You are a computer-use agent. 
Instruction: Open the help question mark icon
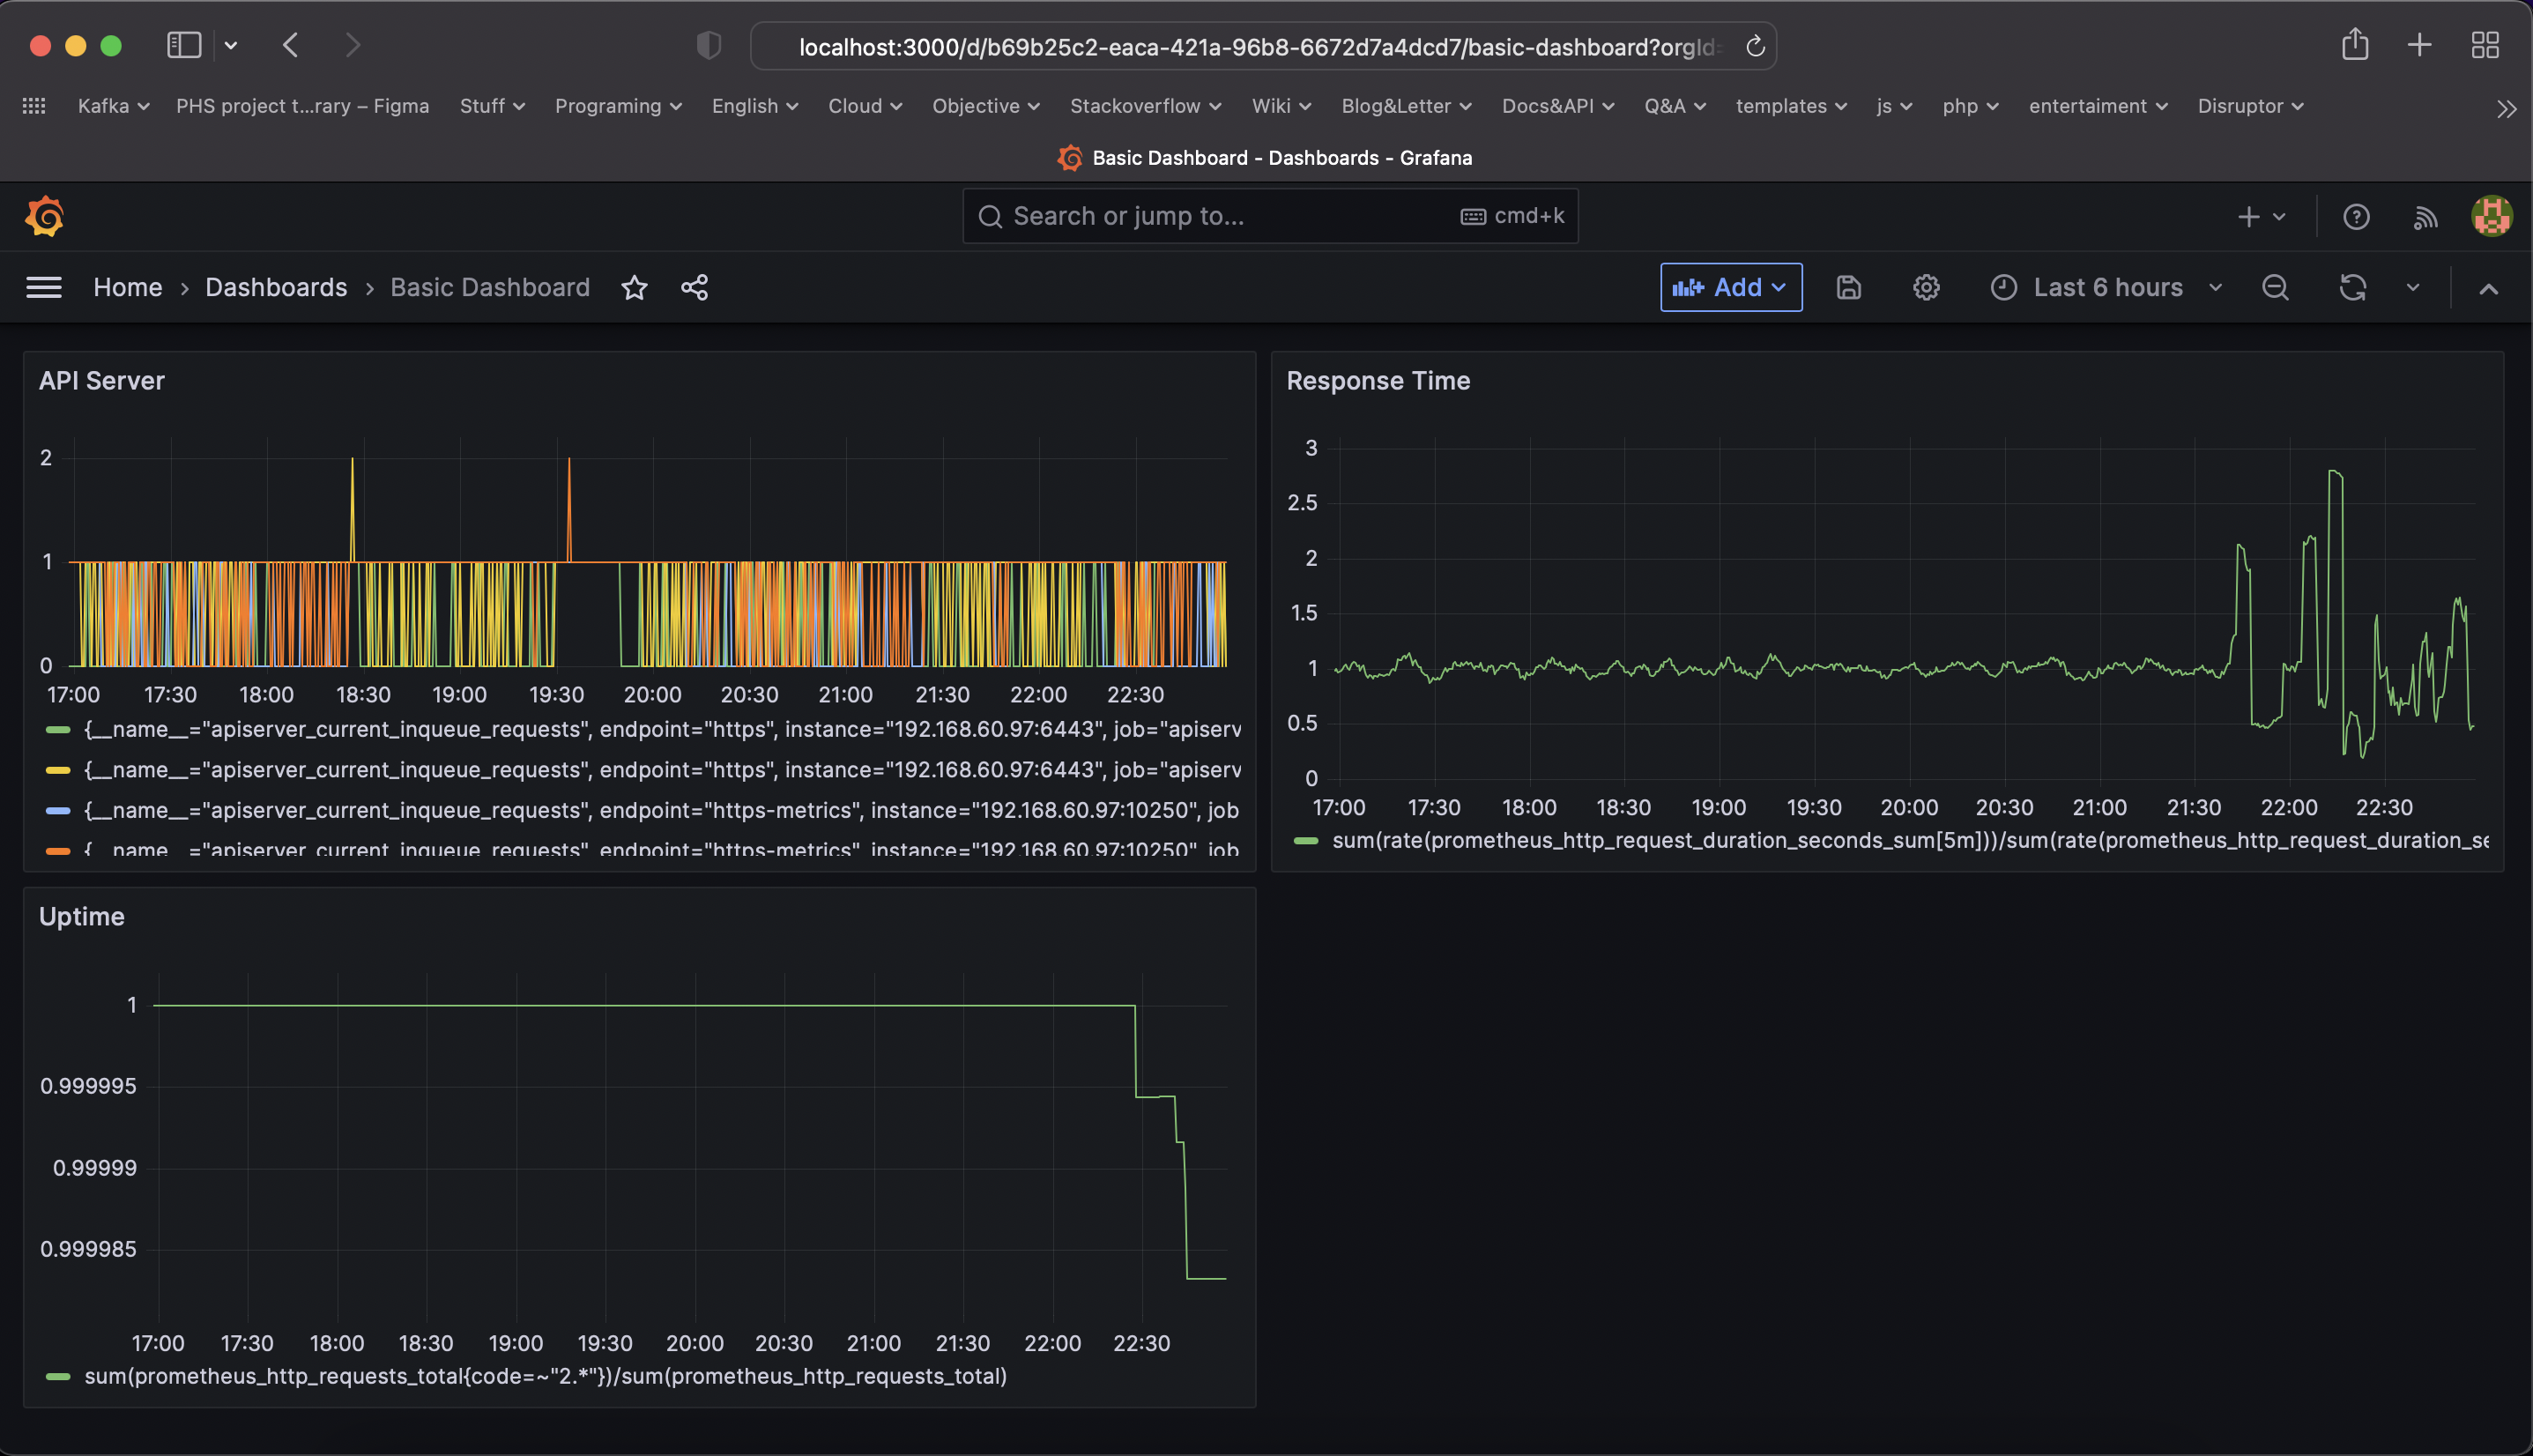tap(2355, 217)
